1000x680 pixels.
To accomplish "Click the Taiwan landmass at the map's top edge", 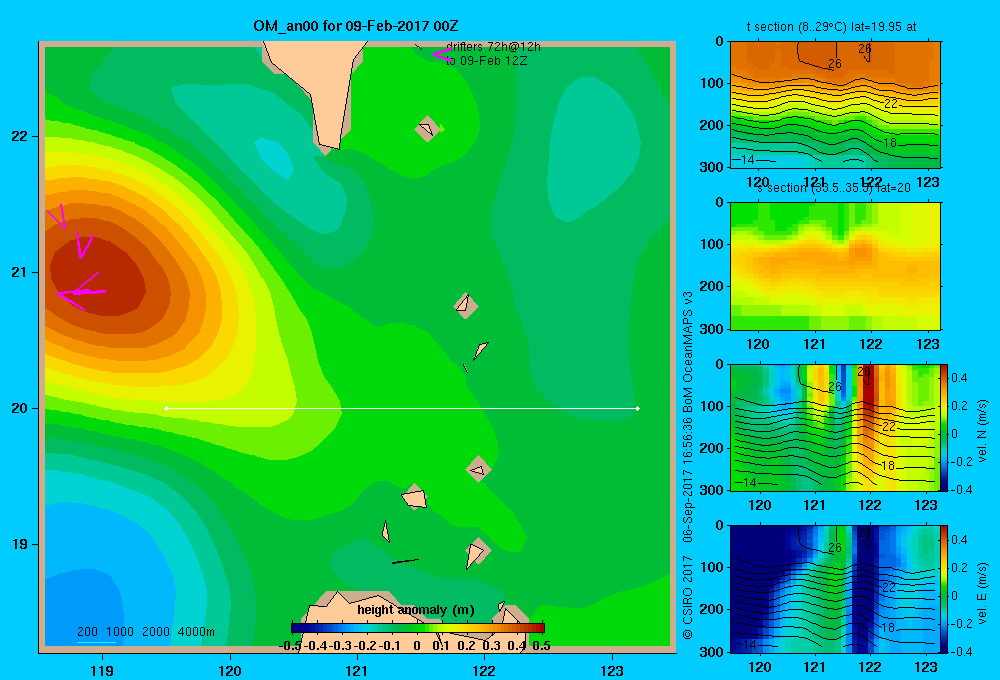I will pos(322,83).
